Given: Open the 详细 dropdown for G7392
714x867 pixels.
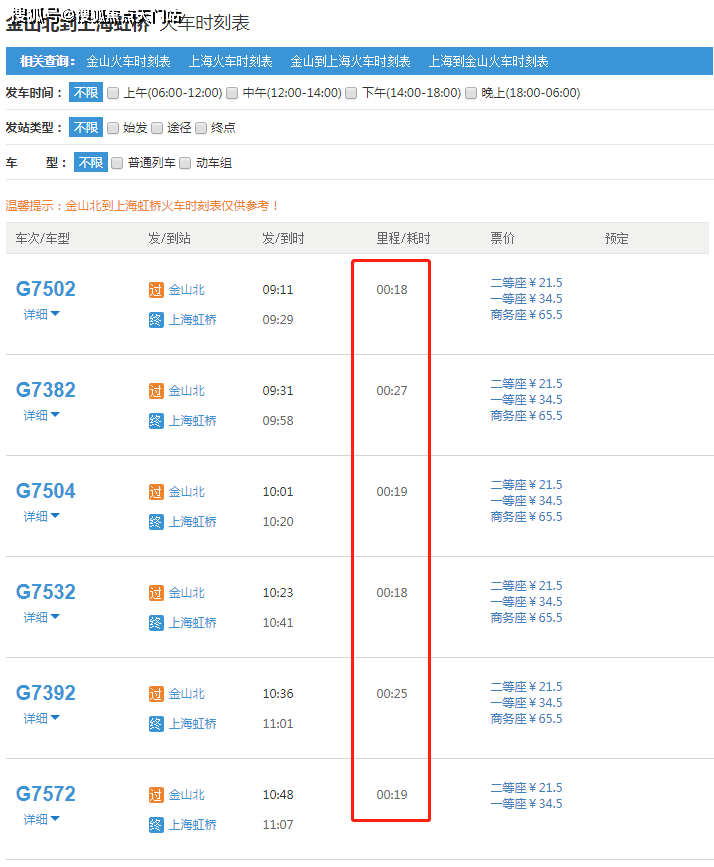Looking at the screenshot, I should tap(42, 718).
